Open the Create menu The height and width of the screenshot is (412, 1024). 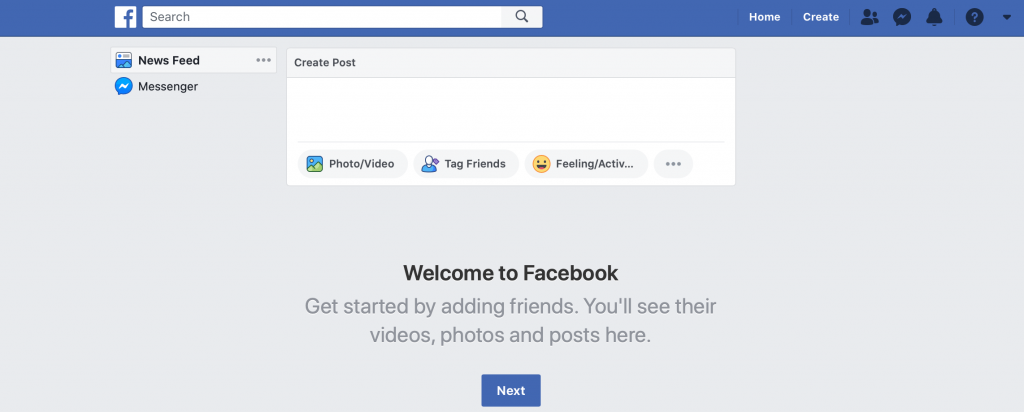point(821,18)
